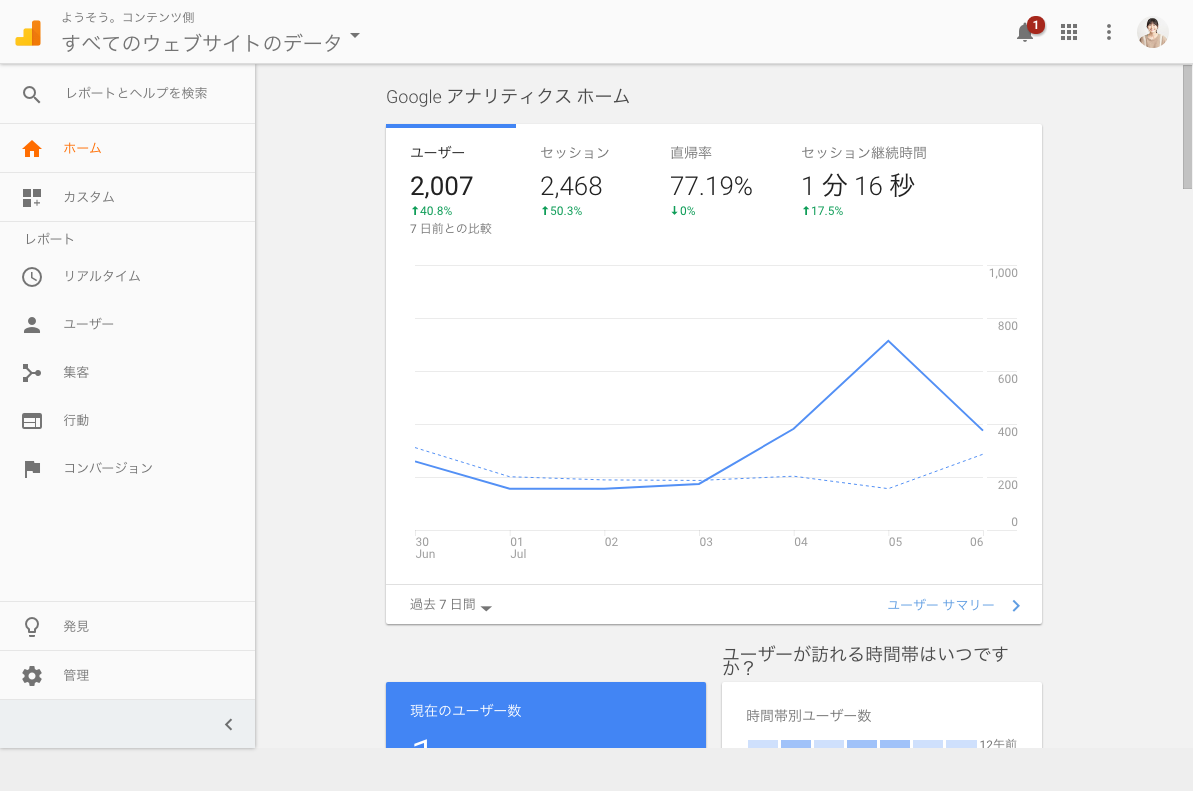Click the arrow next to ユーザー サマリー
Screen dimensions: 1193x791
(1016, 605)
